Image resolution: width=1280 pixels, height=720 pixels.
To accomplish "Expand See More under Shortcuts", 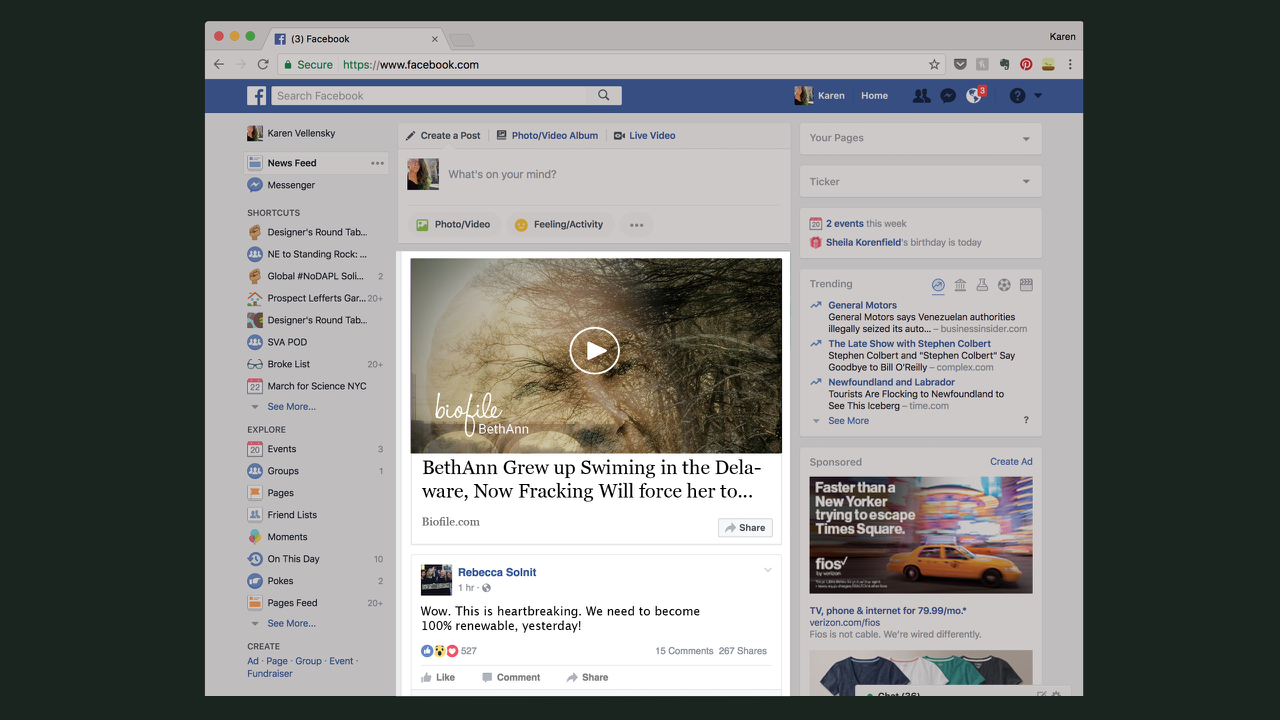I will click(x=291, y=407).
